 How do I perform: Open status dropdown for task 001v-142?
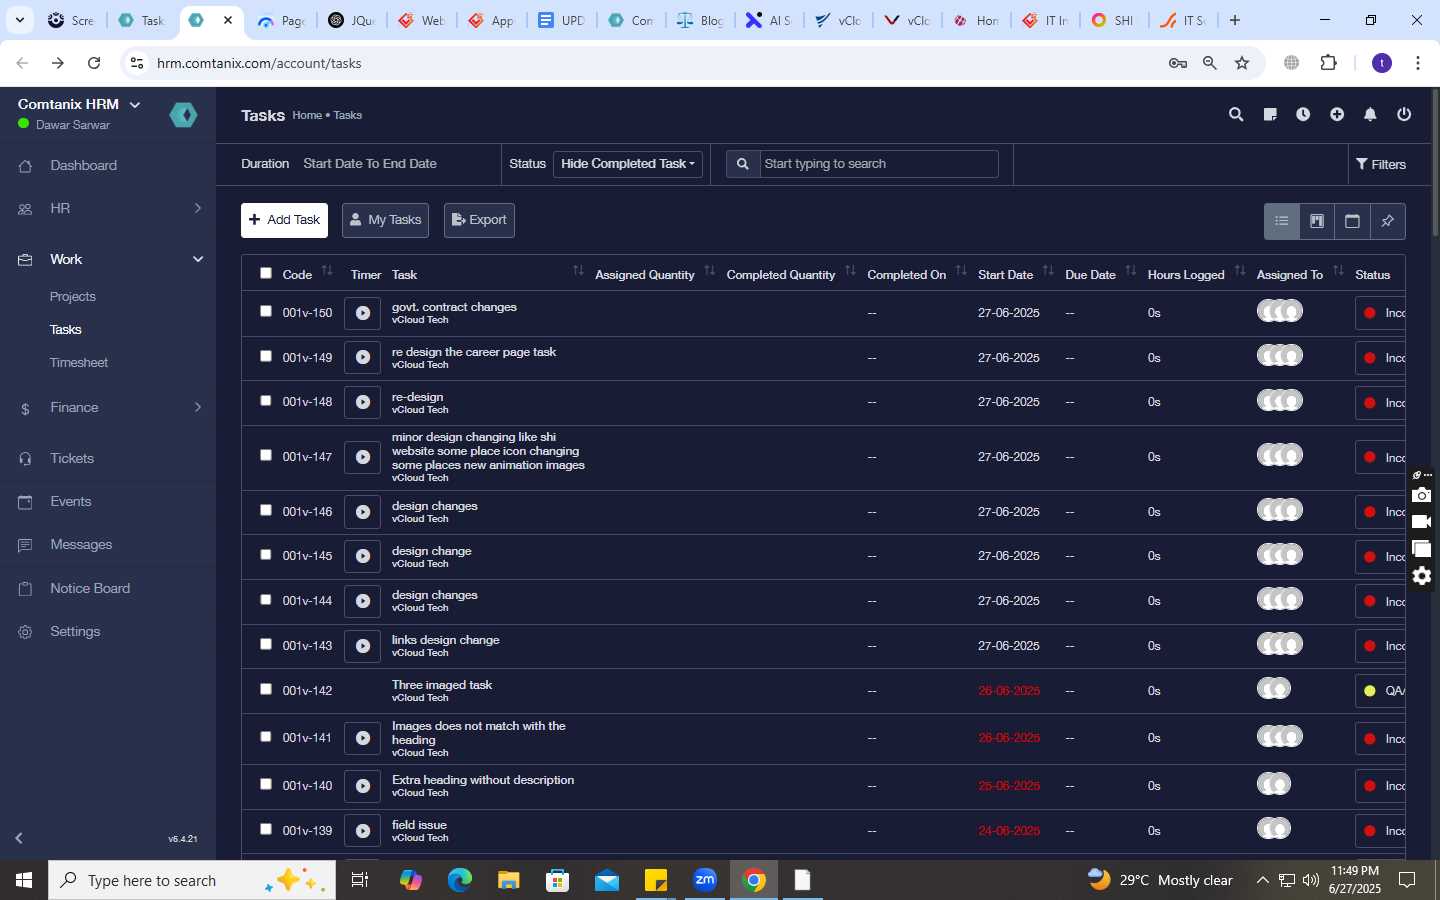tap(1381, 691)
